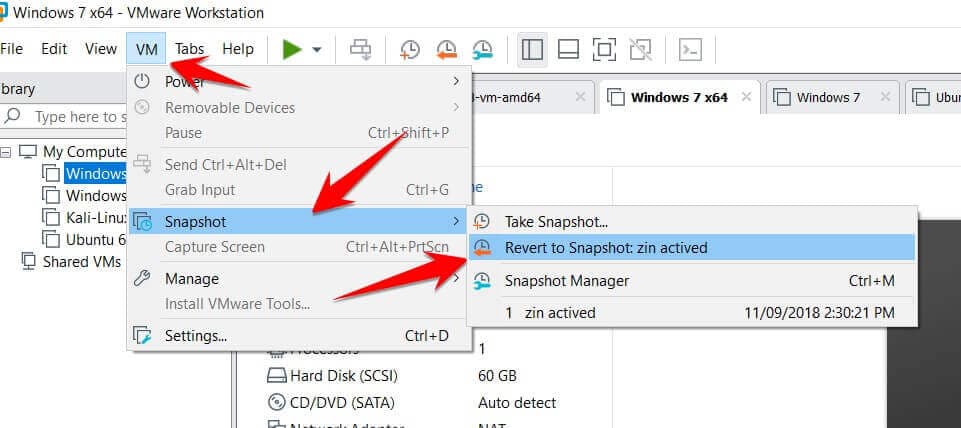Click the Shared VMs icon in library

coord(28,261)
